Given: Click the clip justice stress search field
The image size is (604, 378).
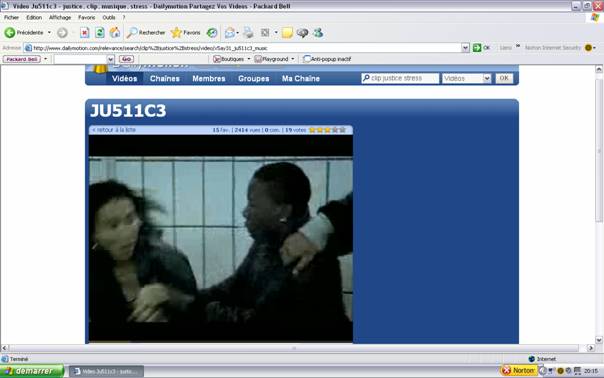Looking at the screenshot, I should pyautogui.click(x=400, y=78).
